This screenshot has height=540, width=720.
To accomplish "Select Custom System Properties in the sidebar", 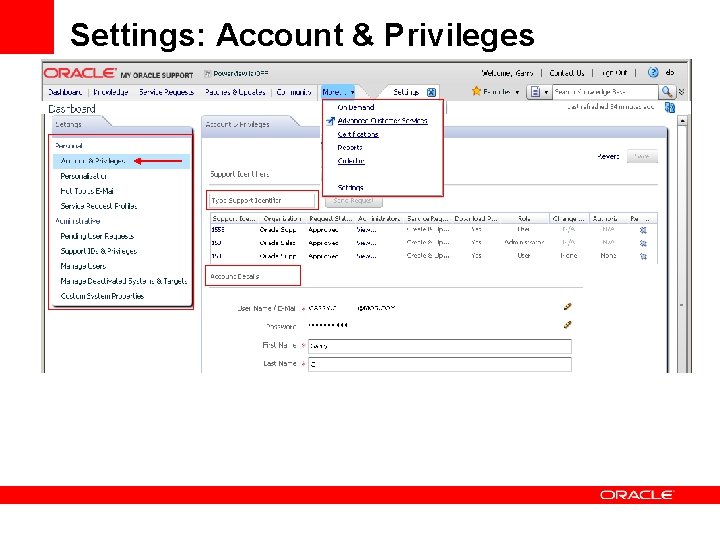I will (x=102, y=296).
